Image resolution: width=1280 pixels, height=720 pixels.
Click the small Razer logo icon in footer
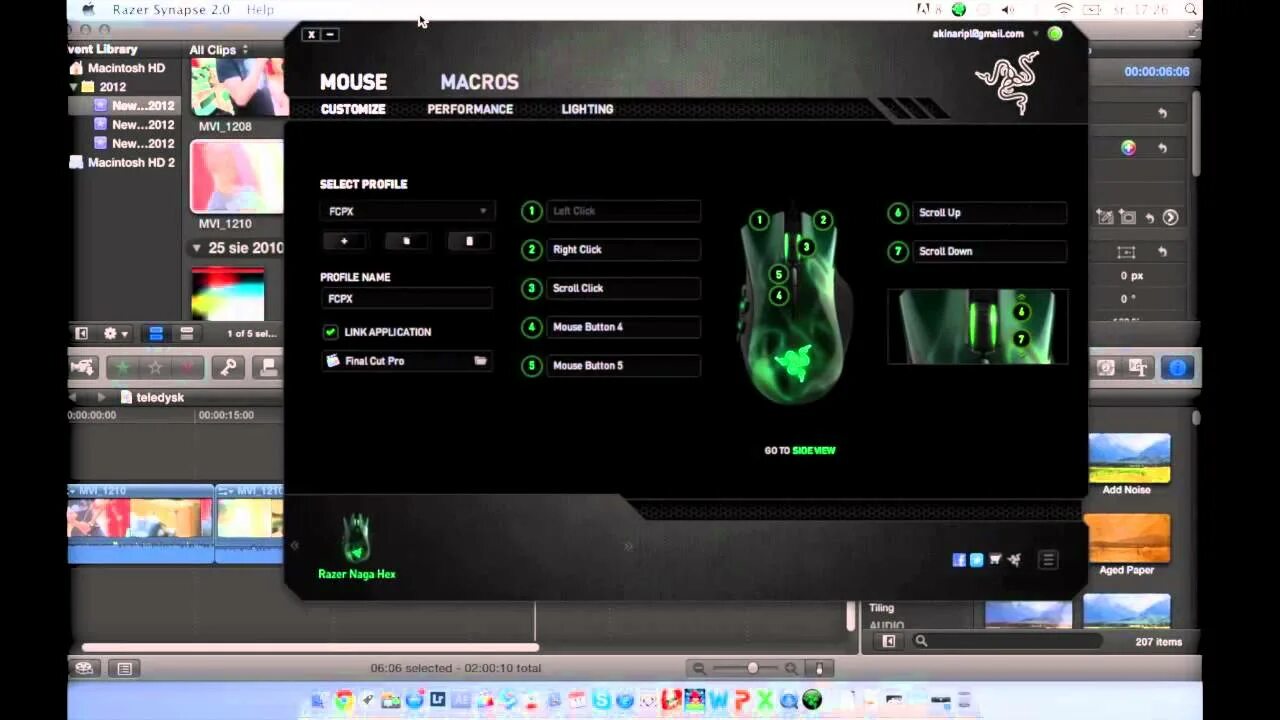(x=1014, y=560)
